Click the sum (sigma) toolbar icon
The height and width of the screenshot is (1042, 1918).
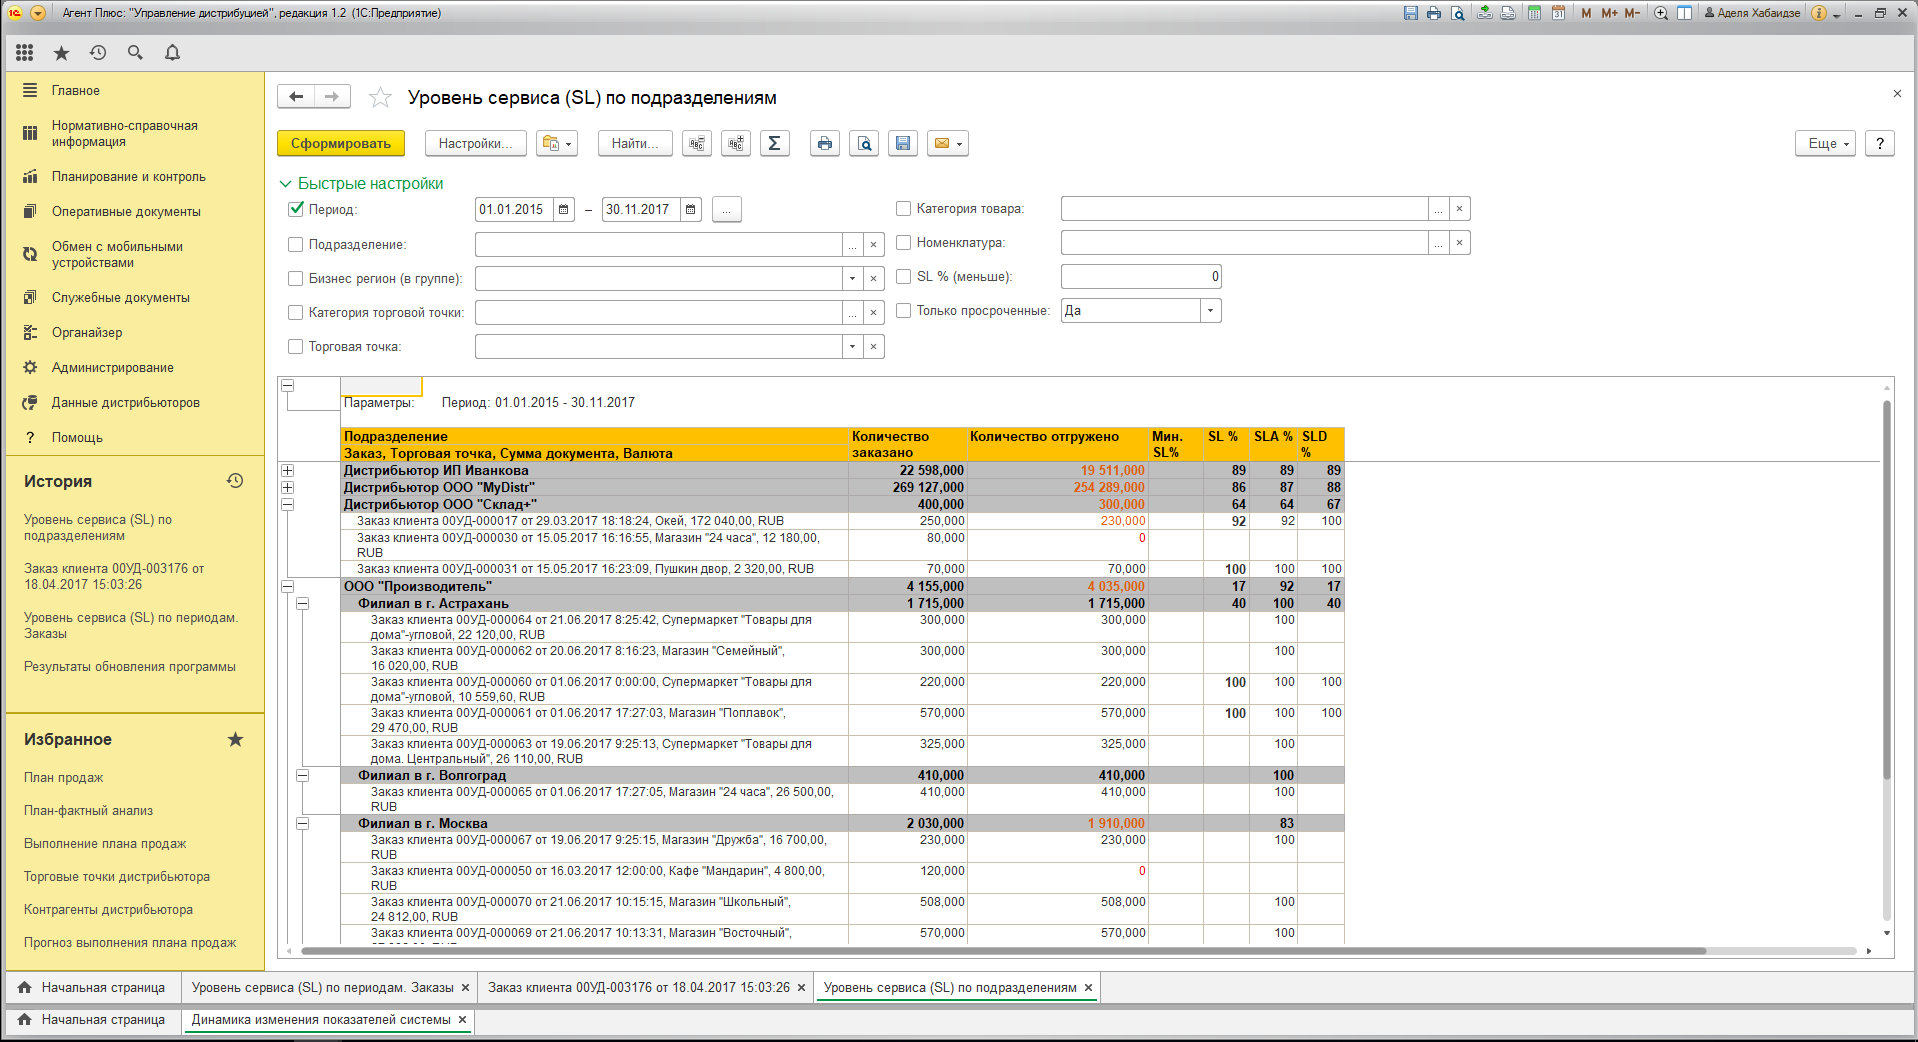pyautogui.click(x=774, y=144)
